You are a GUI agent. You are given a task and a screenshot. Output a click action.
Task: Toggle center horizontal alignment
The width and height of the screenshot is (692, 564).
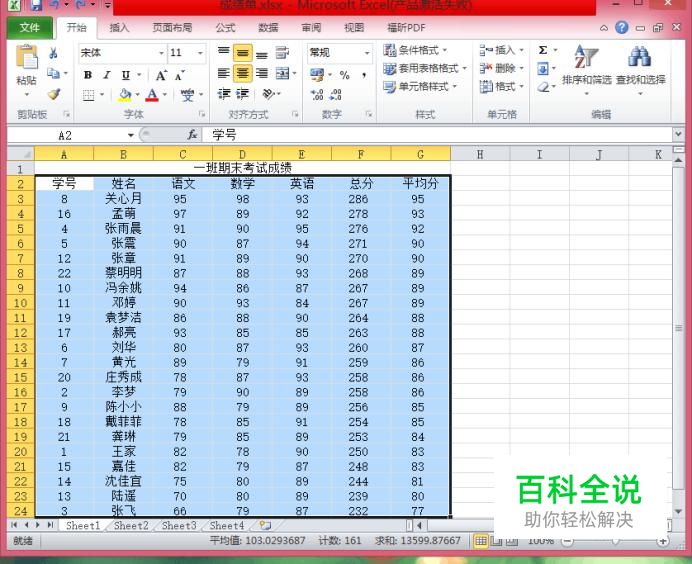pyautogui.click(x=243, y=73)
